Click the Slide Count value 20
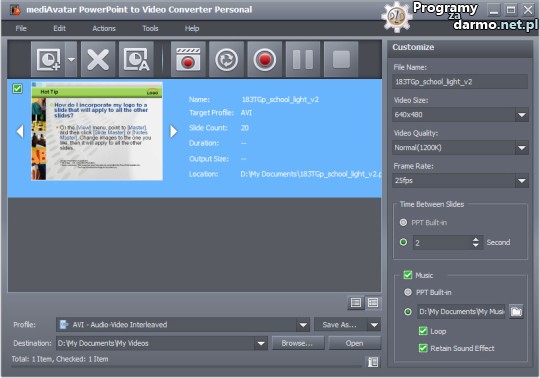Viewport: 540px width, 378px height. [x=245, y=128]
